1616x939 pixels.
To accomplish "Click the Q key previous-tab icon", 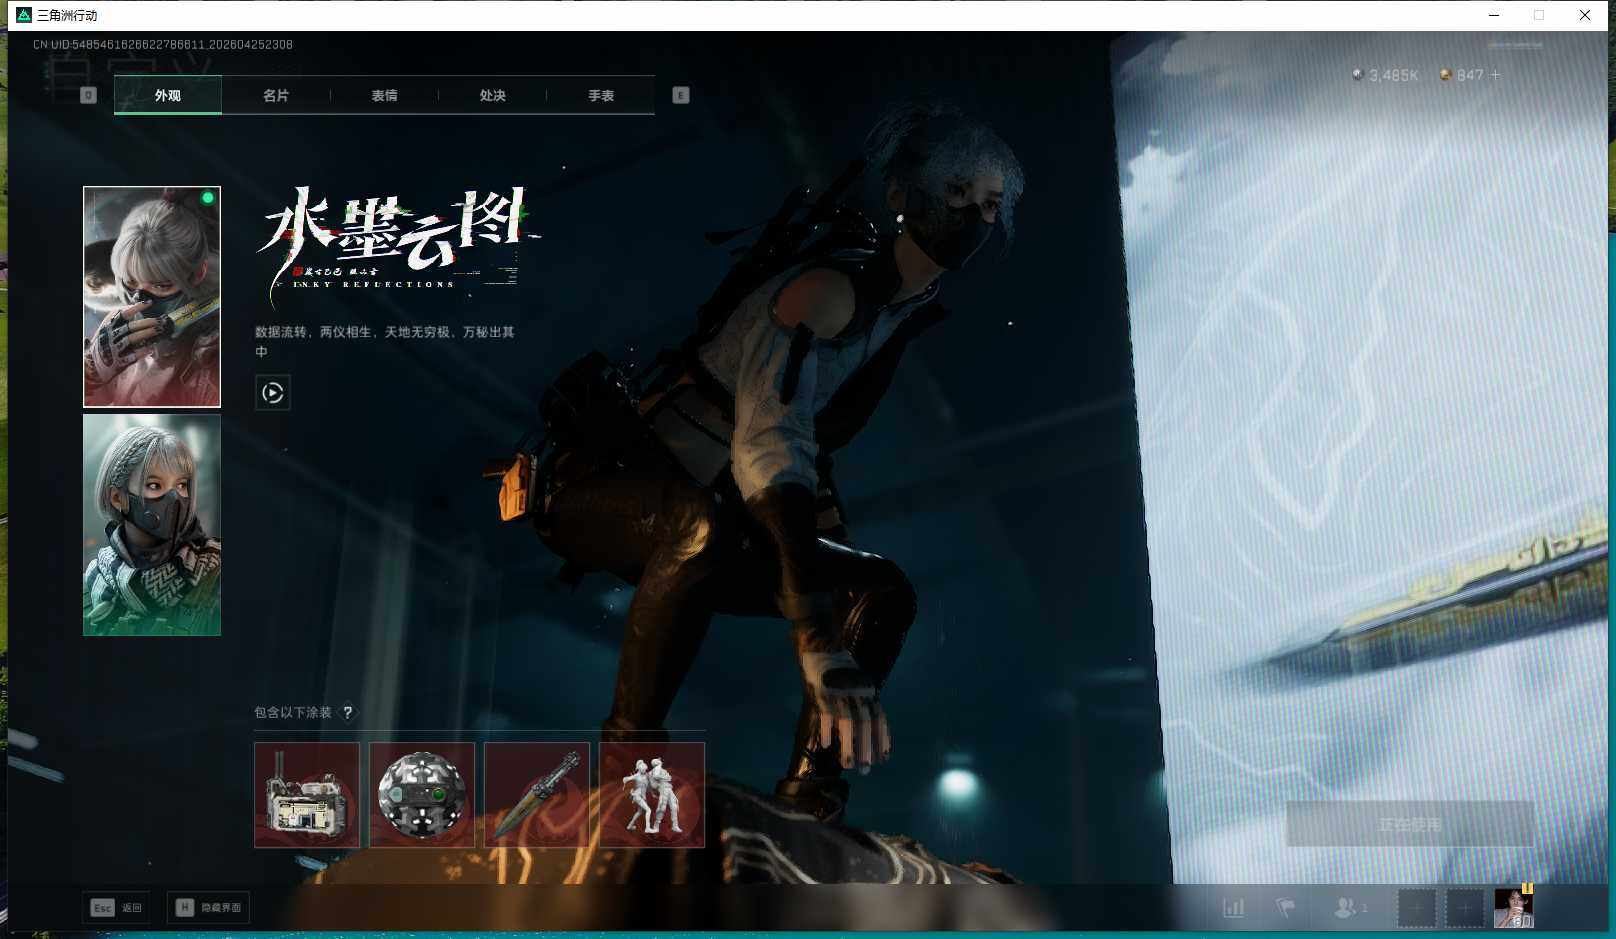I will [88, 95].
